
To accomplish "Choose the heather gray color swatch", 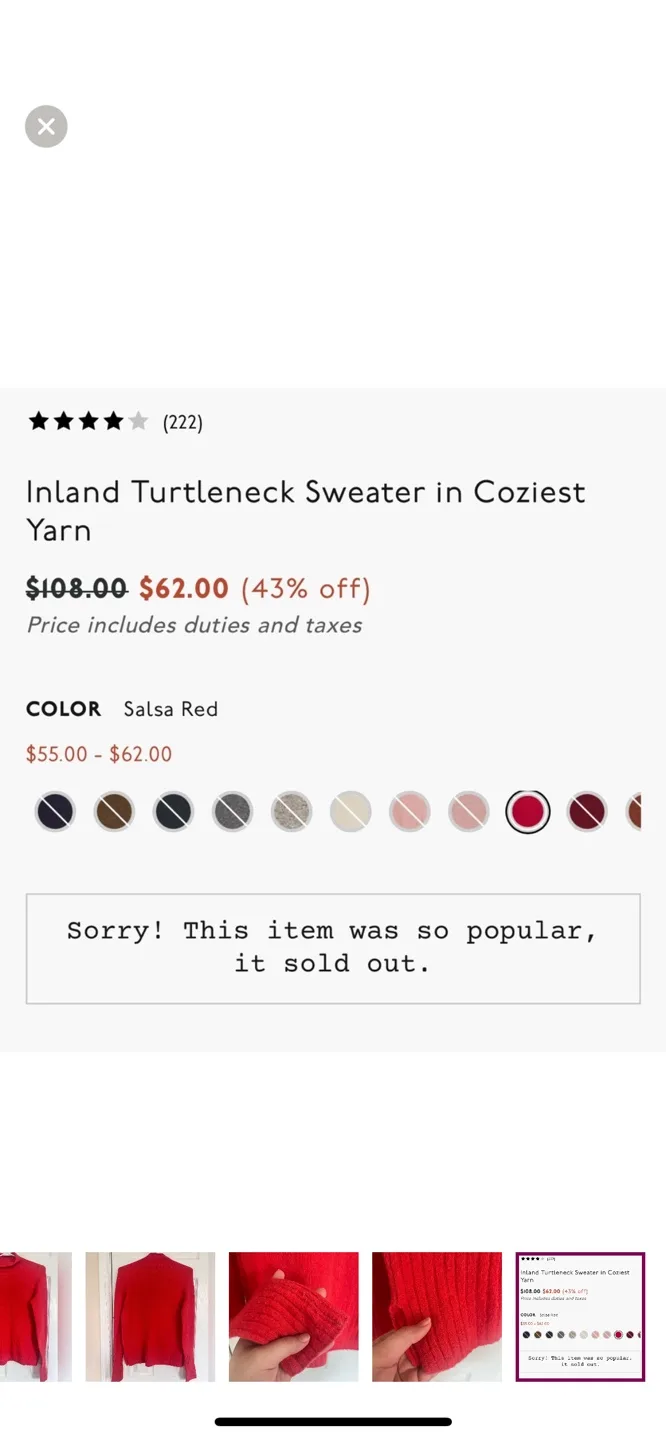I will pyautogui.click(x=231, y=811).
